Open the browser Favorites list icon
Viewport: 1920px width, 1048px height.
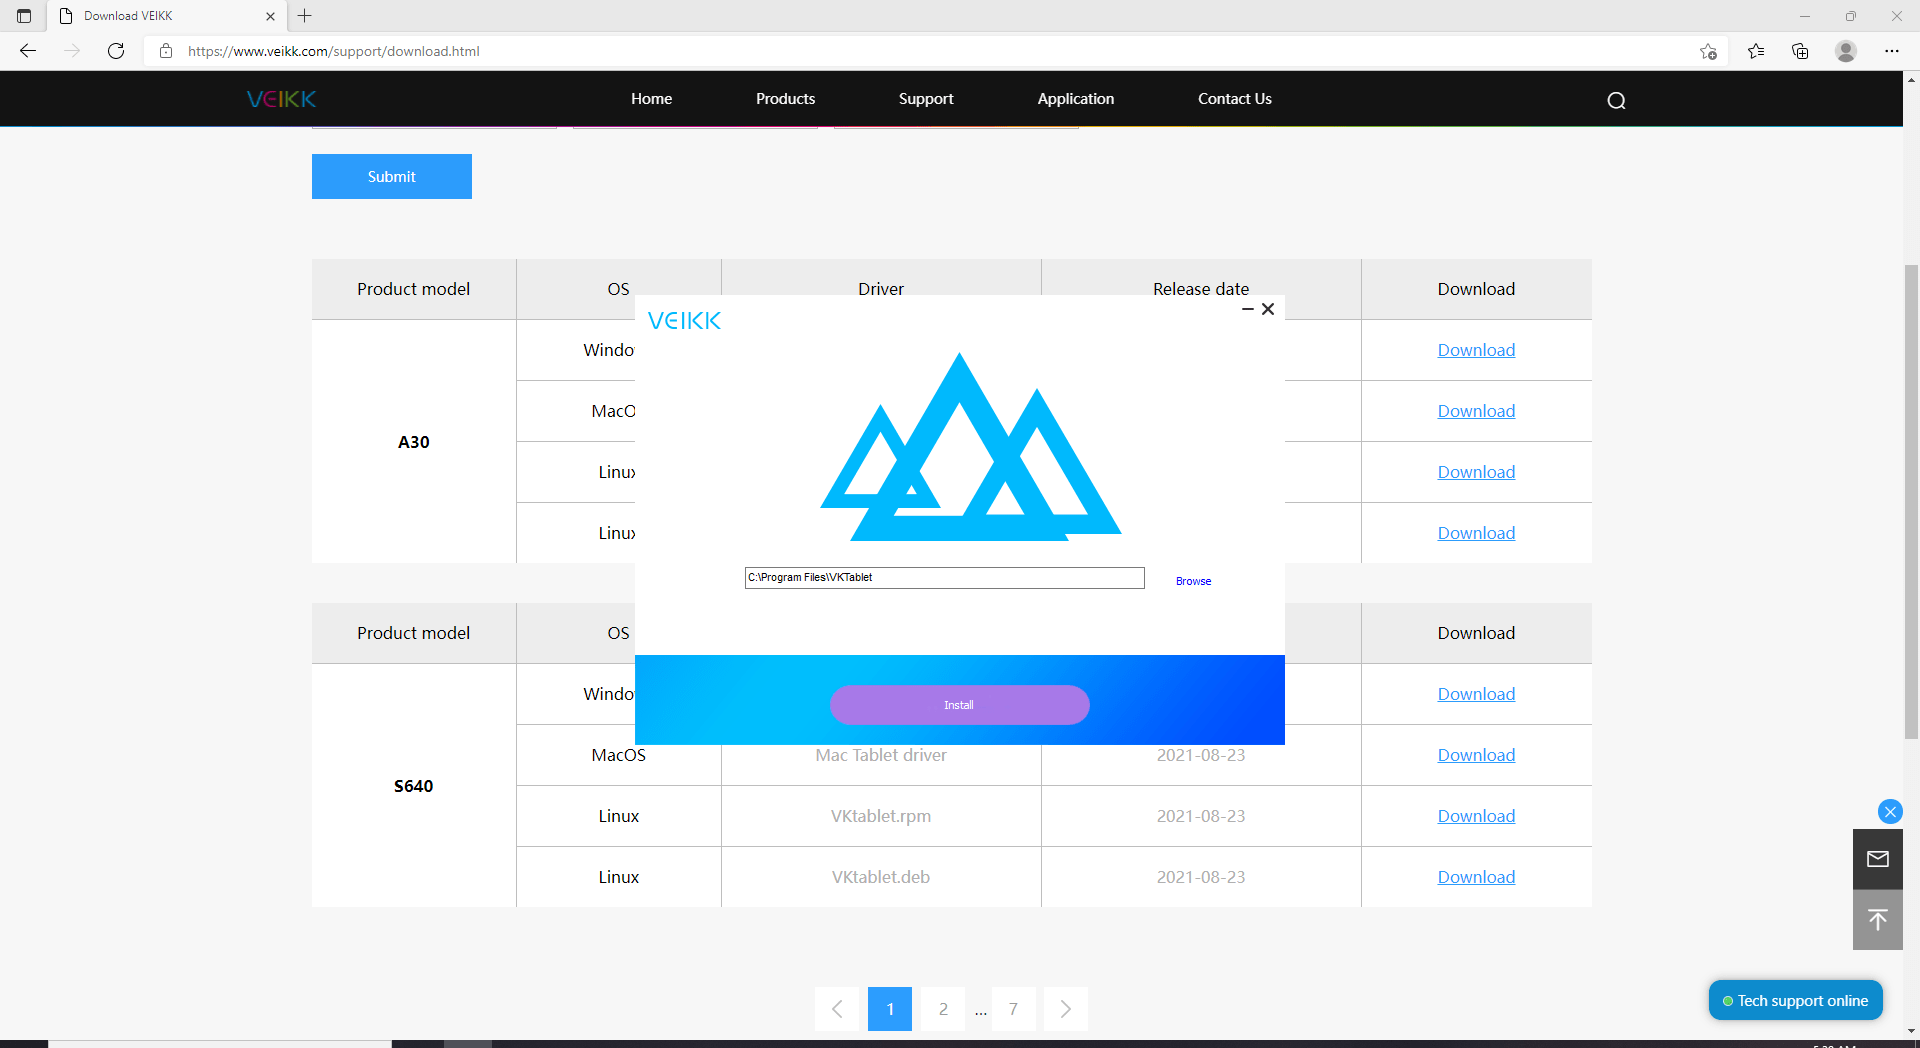pos(1756,51)
